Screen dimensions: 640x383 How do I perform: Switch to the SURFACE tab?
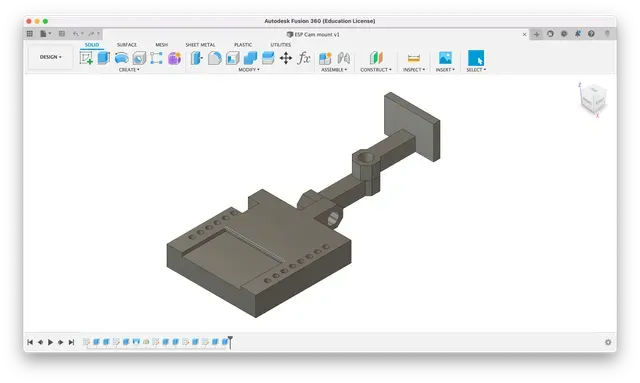(x=127, y=45)
